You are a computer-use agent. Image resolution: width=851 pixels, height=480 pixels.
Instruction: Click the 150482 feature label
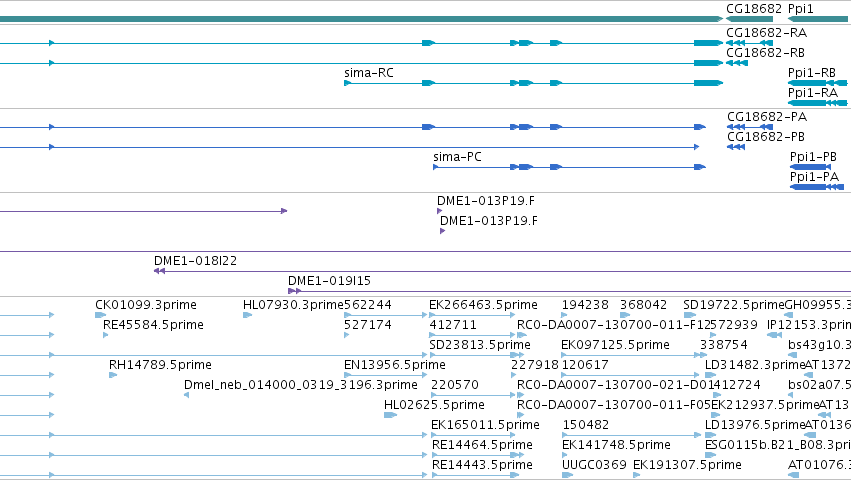586,425
